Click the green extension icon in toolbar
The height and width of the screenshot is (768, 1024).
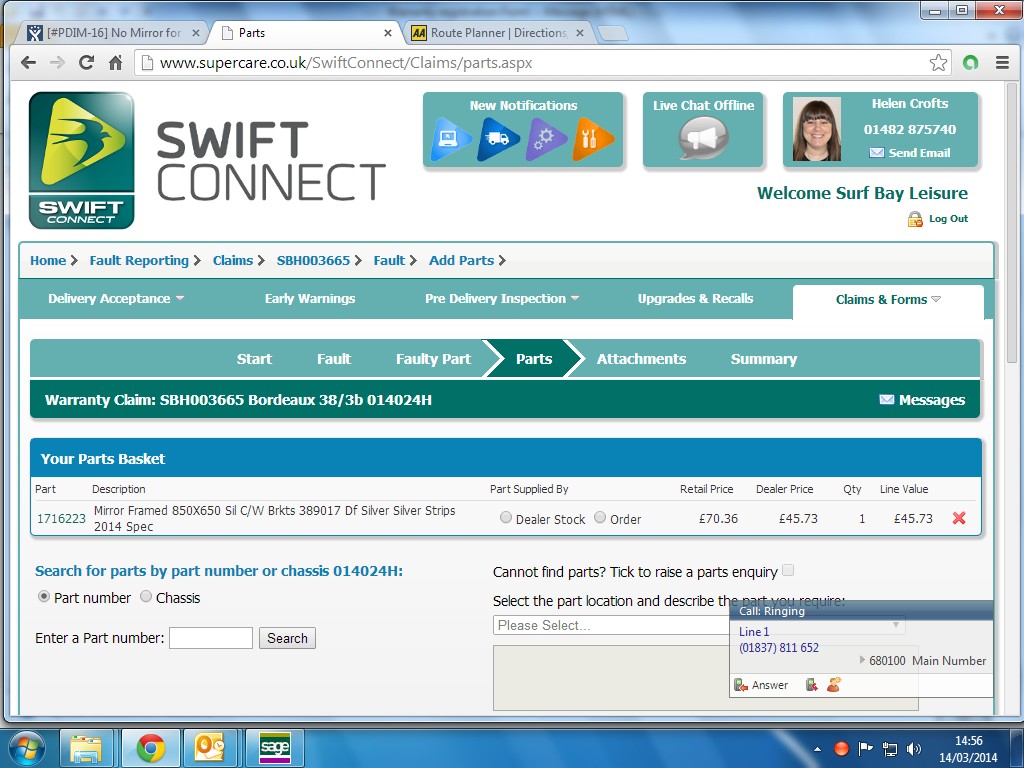click(970, 63)
